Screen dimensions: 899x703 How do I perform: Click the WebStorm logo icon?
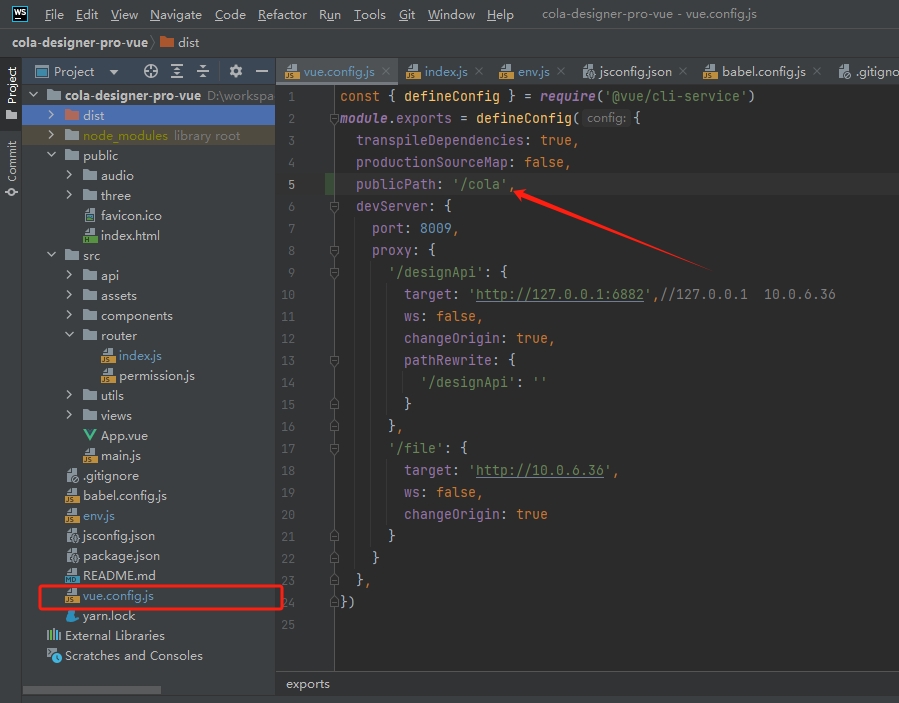pos(19,14)
